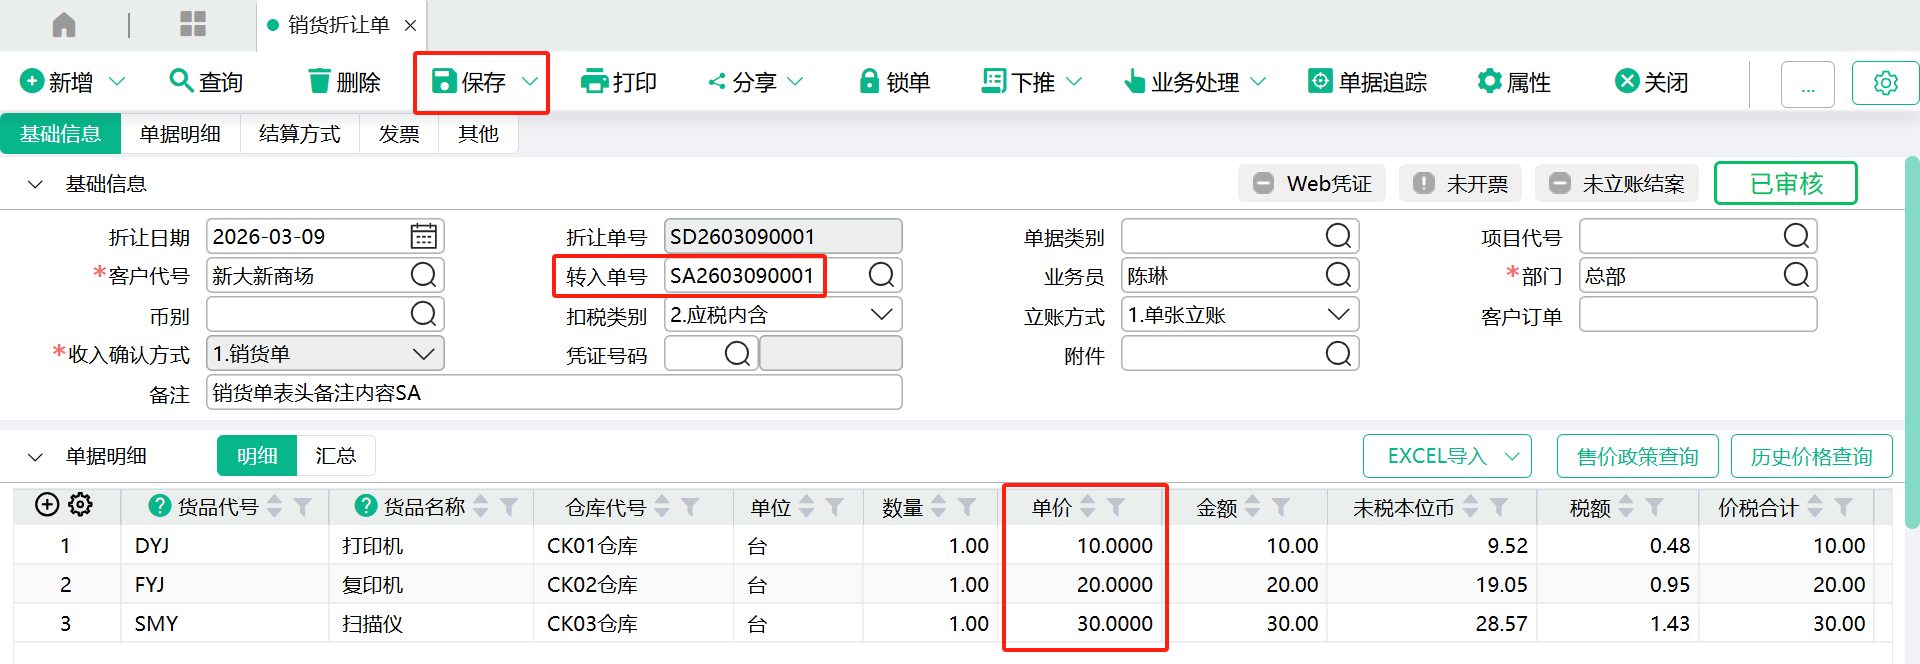The width and height of the screenshot is (1920, 664).
Task: Click into the 备注 text field
Action: click(553, 393)
